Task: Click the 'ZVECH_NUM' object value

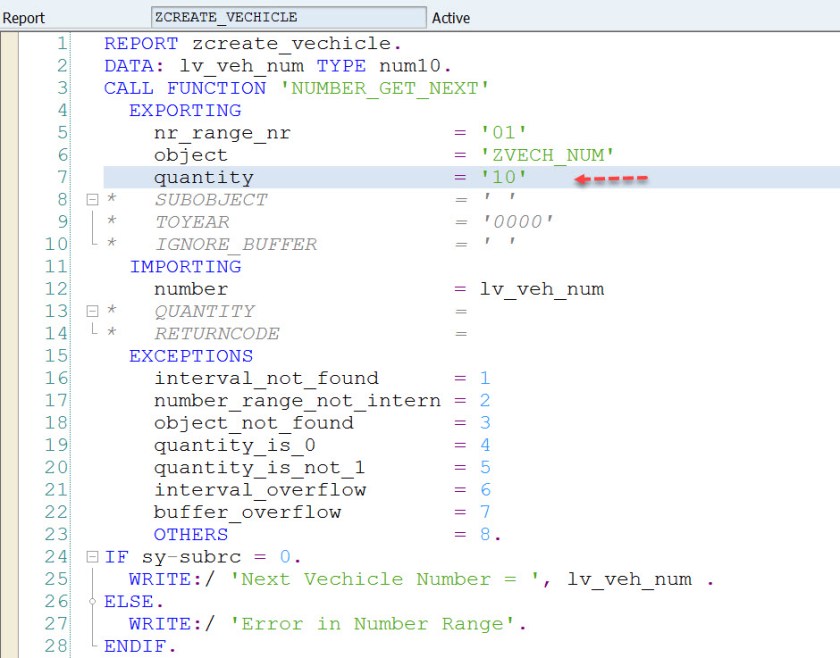Action: [547, 155]
